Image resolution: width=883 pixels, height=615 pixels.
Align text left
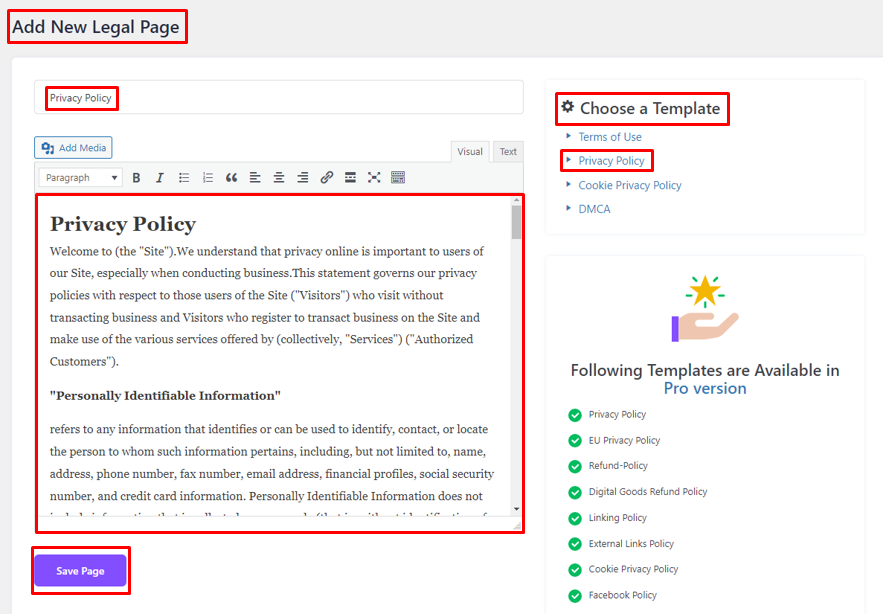(255, 178)
